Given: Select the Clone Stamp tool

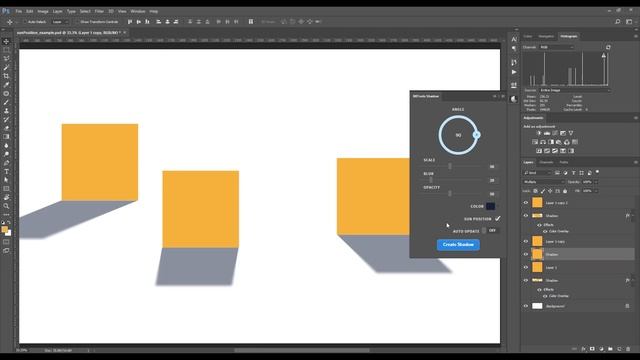Looking at the screenshot, I should click(6, 111).
